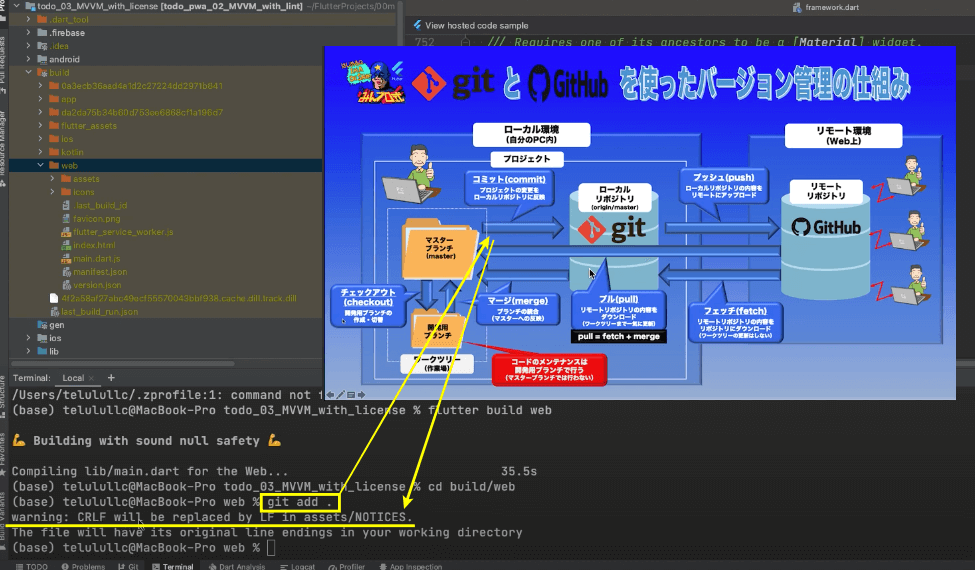Viewport: 975px width, 570px height.
Task: Select favicon.png file icon
Action: (66, 219)
